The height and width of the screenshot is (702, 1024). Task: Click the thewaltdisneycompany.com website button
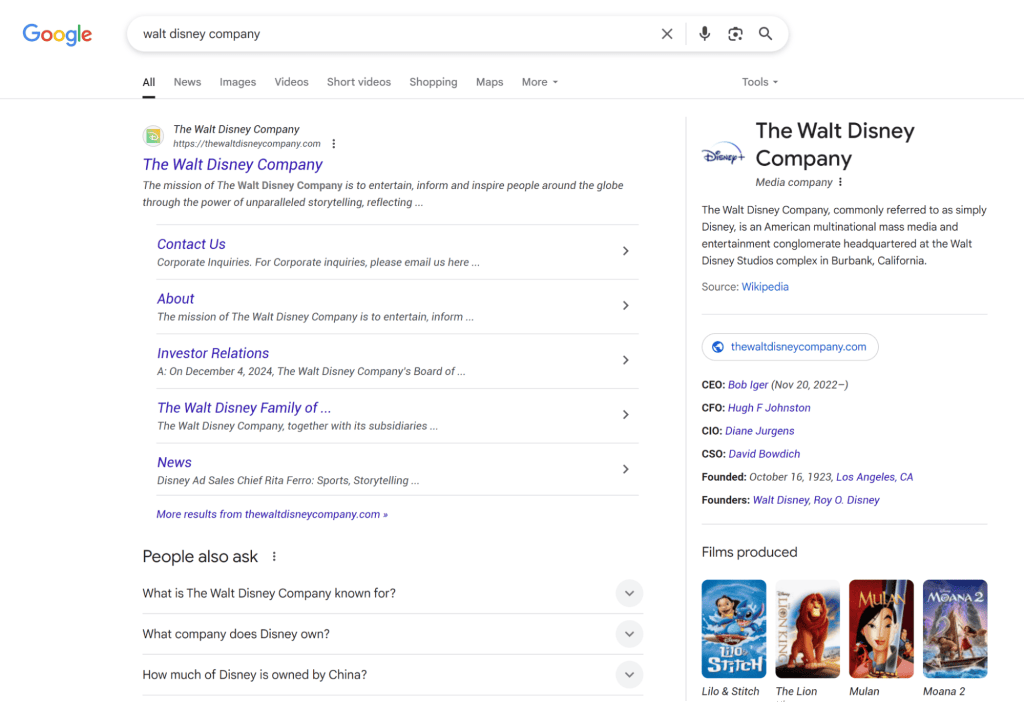pos(790,347)
